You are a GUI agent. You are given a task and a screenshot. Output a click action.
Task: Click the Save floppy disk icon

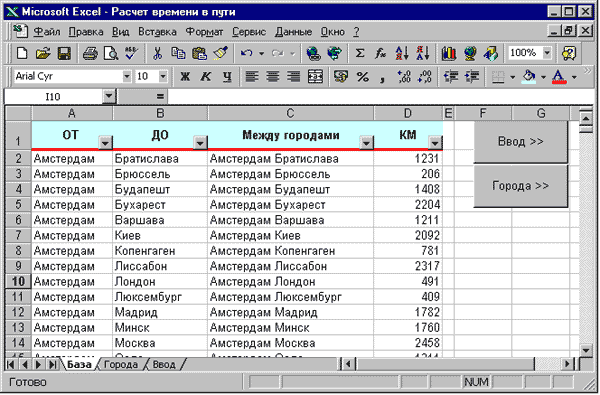64,54
